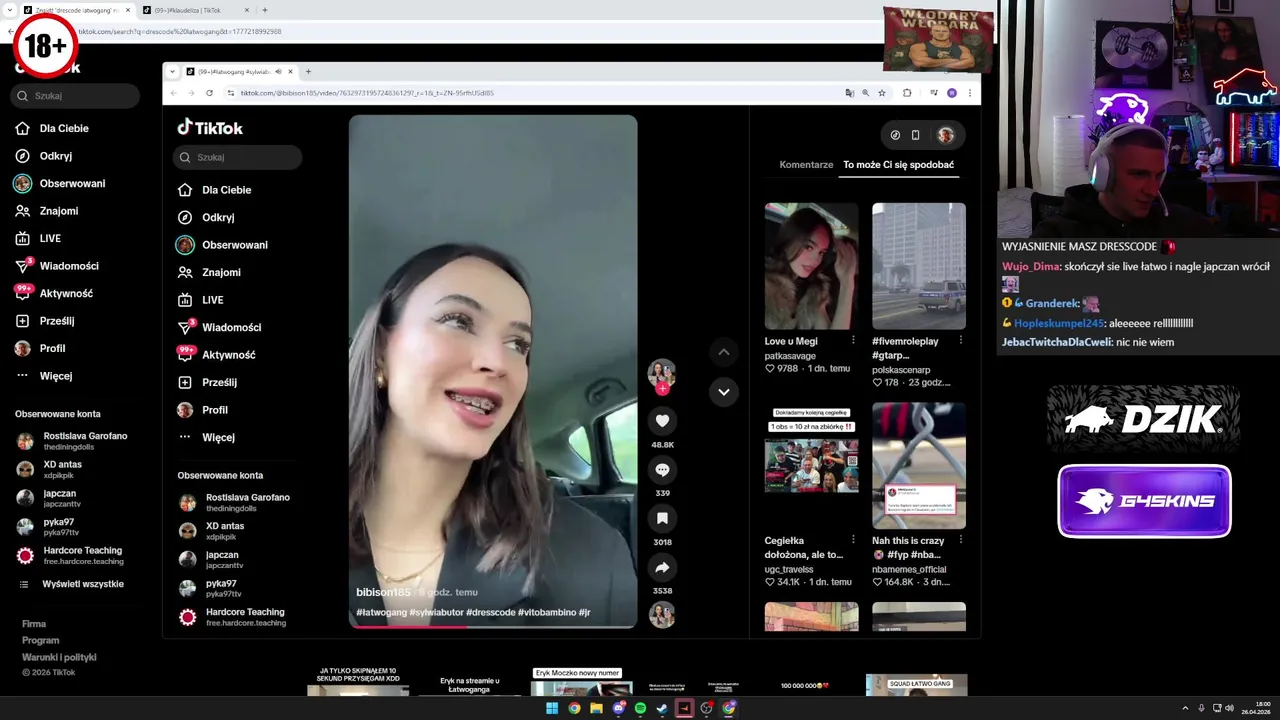This screenshot has height=720, width=1280.
Task: Open the Windows Start menu
Action: coord(552,708)
